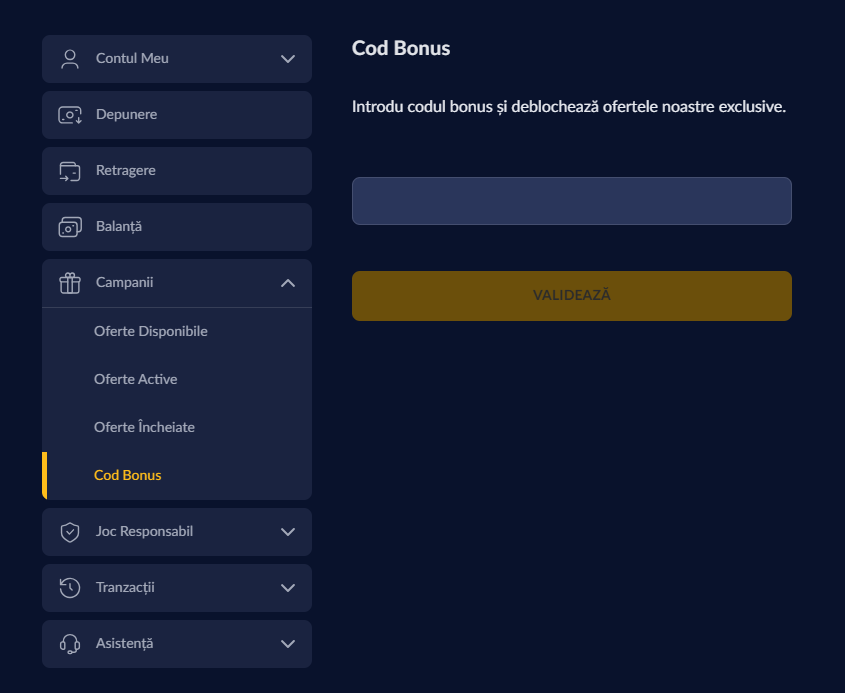Open the Oferte Disponibile page

pyautogui.click(x=150, y=330)
